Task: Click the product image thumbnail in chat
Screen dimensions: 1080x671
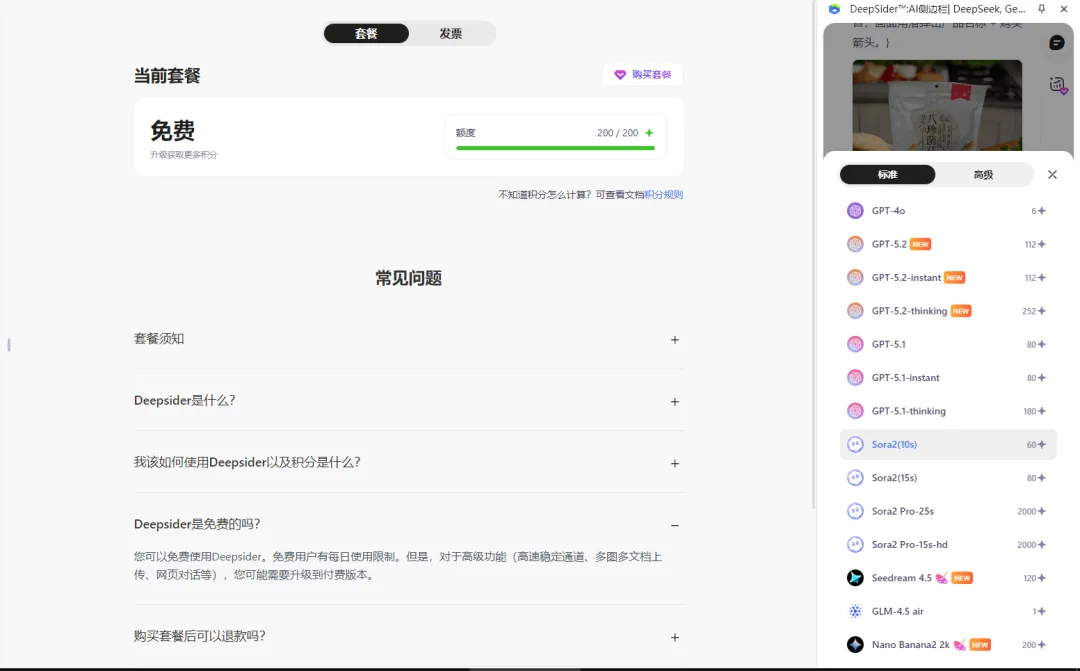Action: tap(937, 105)
